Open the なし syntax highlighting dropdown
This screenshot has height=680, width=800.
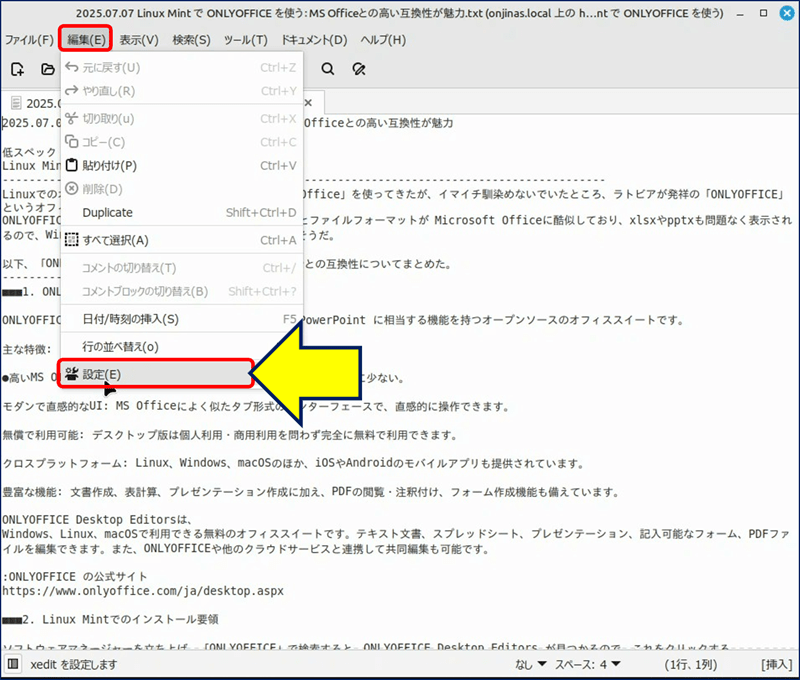pyautogui.click(x=531, y=664)
